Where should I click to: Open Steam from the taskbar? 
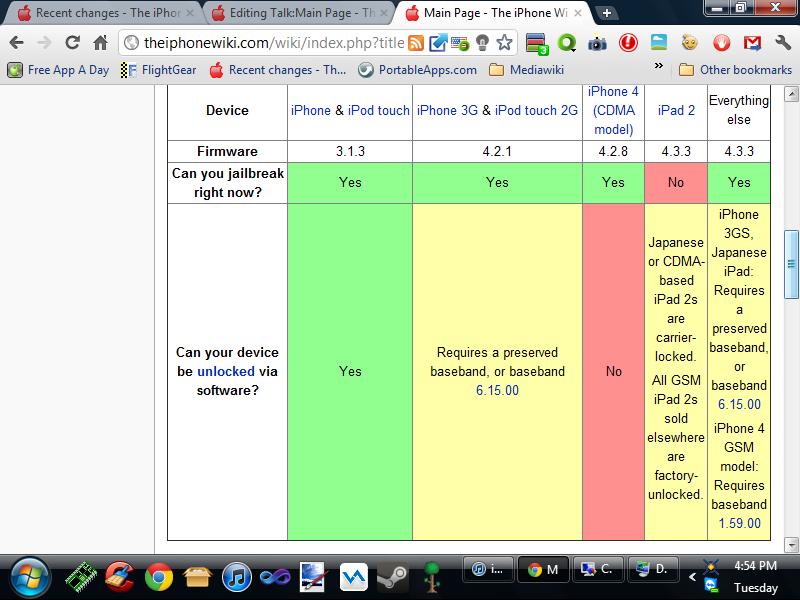[x=392, y=578]
